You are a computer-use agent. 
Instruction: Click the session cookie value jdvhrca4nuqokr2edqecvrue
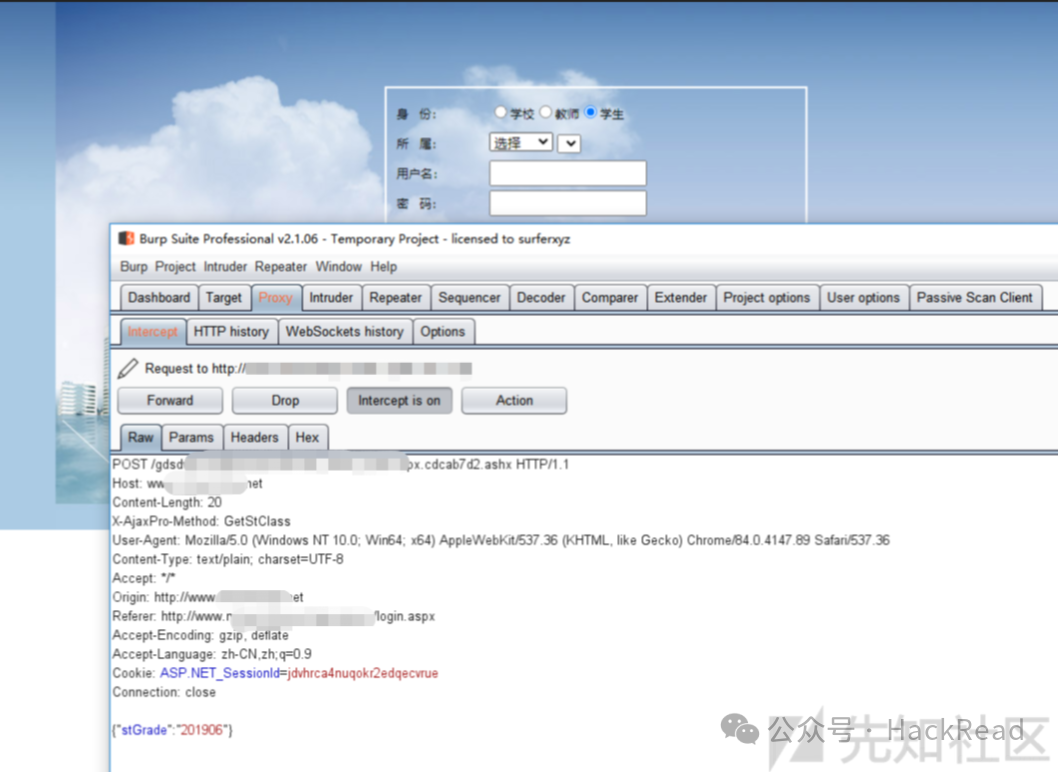coord(362,673)
